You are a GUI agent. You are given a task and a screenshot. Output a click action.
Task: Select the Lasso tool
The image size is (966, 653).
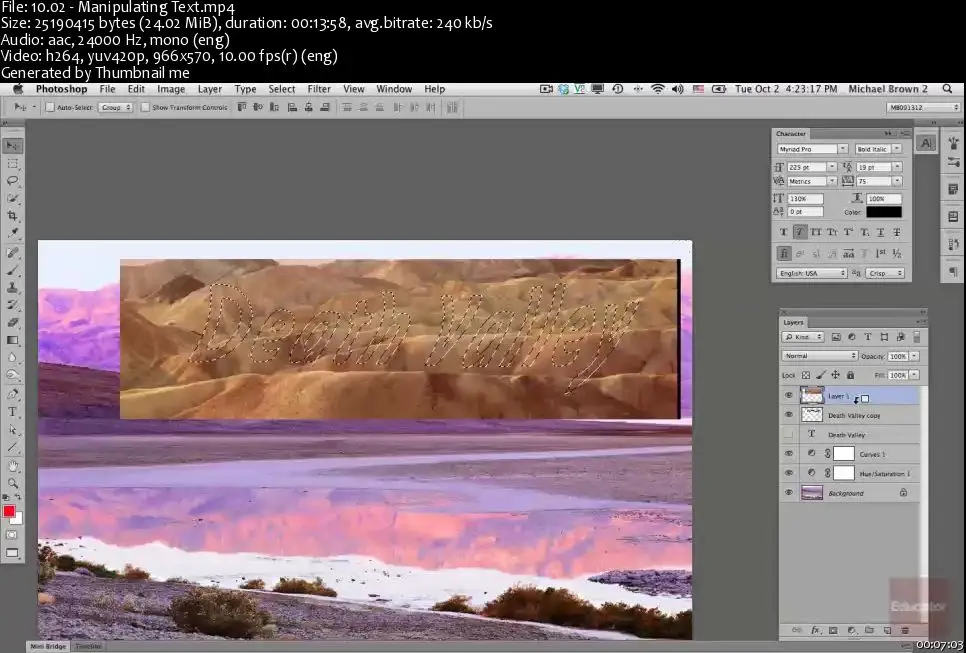click(12, 180)
